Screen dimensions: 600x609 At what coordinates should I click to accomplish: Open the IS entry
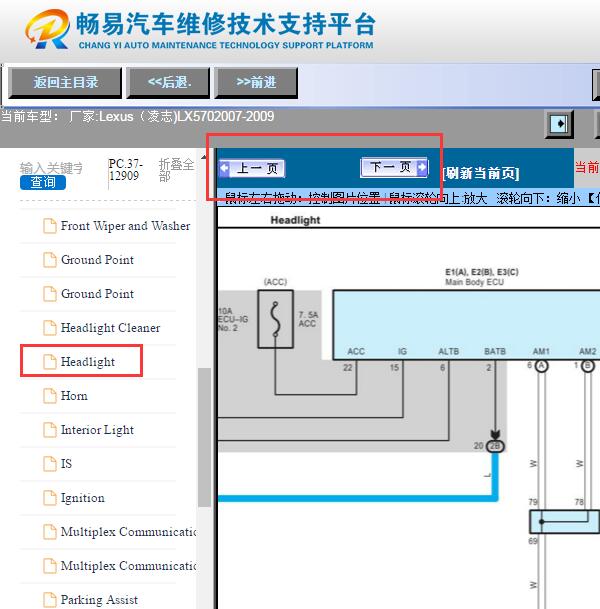pyautogui.click(x=66, y=464)
